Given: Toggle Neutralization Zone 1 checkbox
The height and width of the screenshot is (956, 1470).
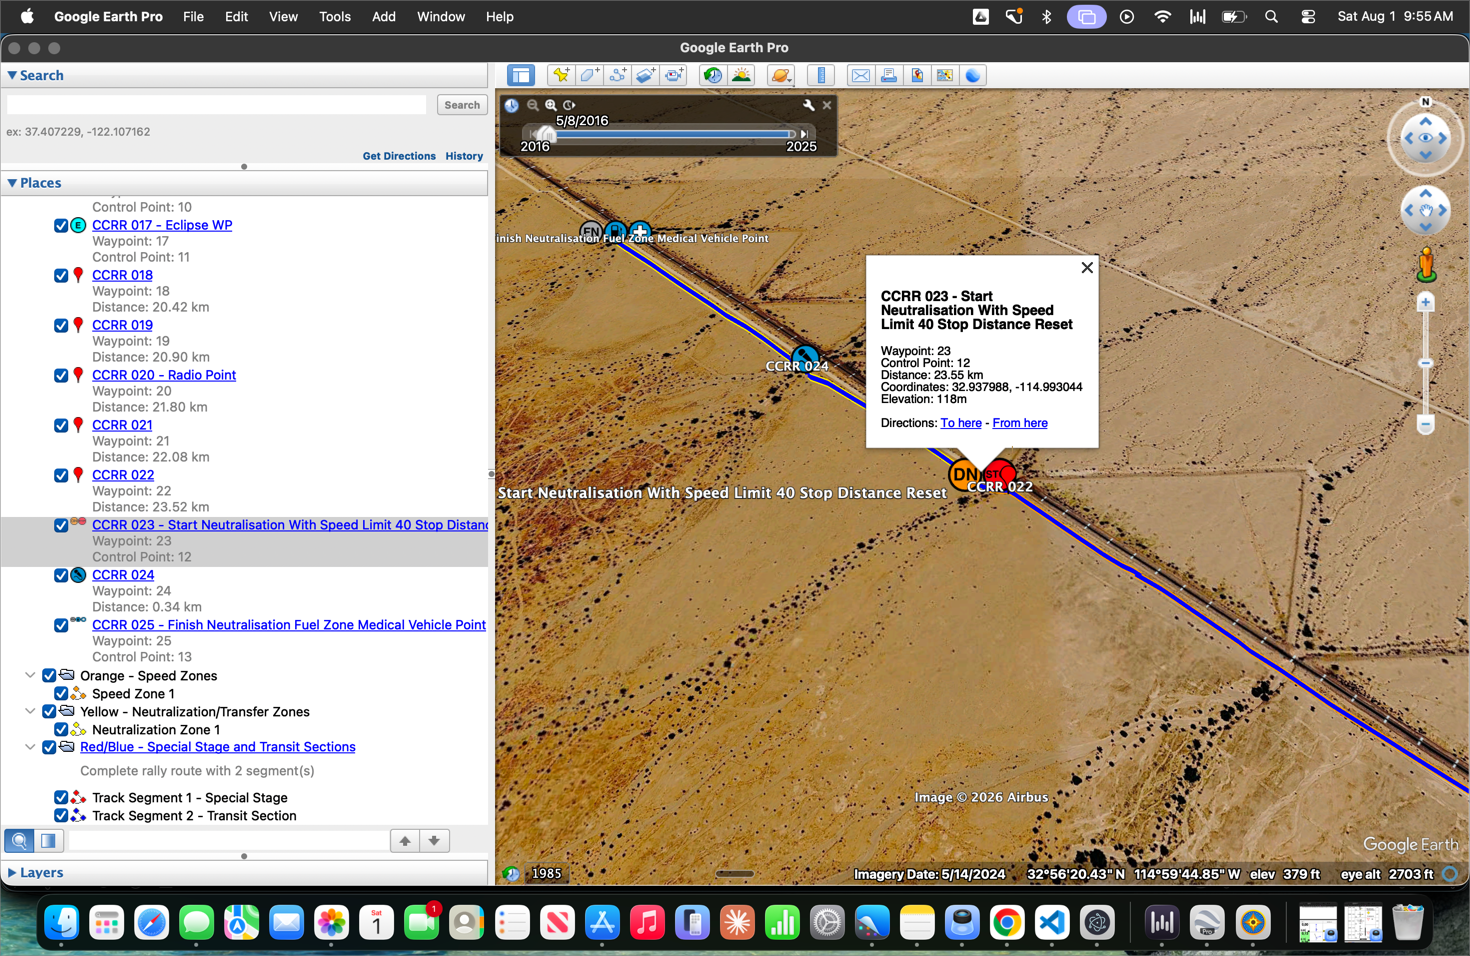Looking at the screenshot, I should point(61,730).
